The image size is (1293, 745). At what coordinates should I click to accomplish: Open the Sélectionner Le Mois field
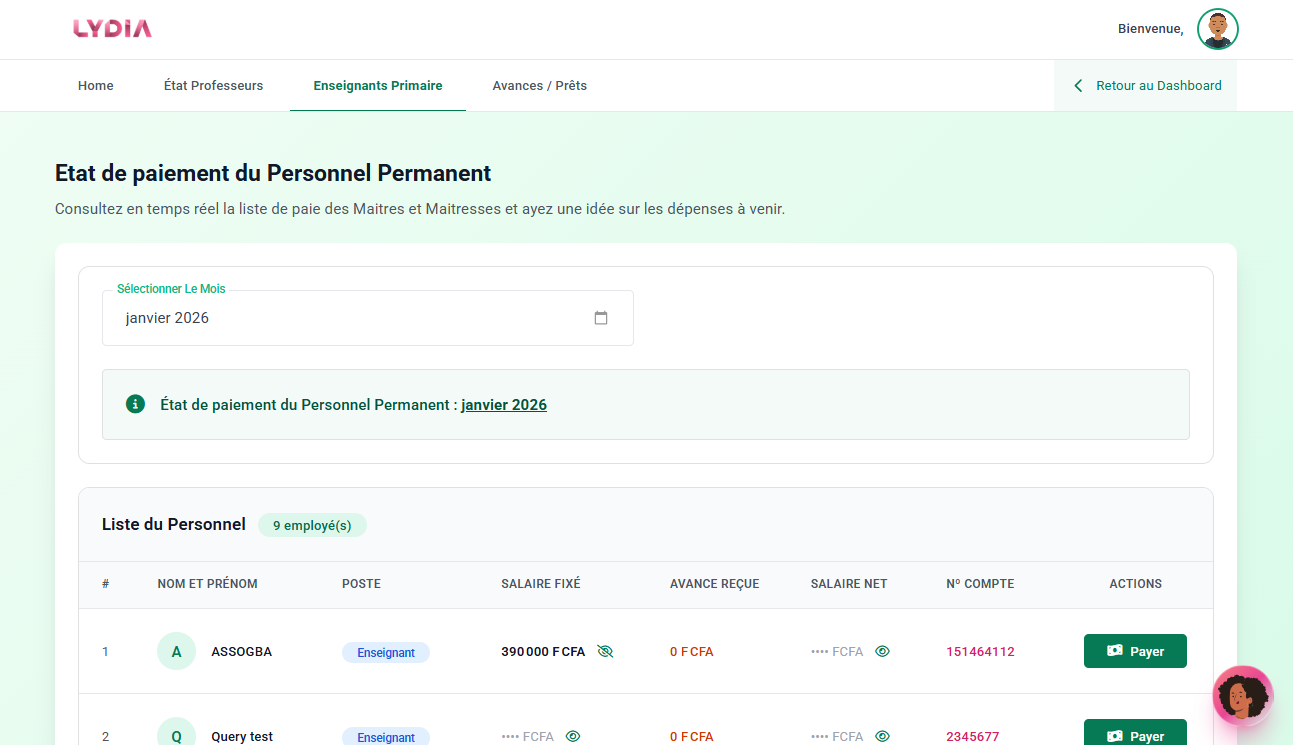pos(350,318)
